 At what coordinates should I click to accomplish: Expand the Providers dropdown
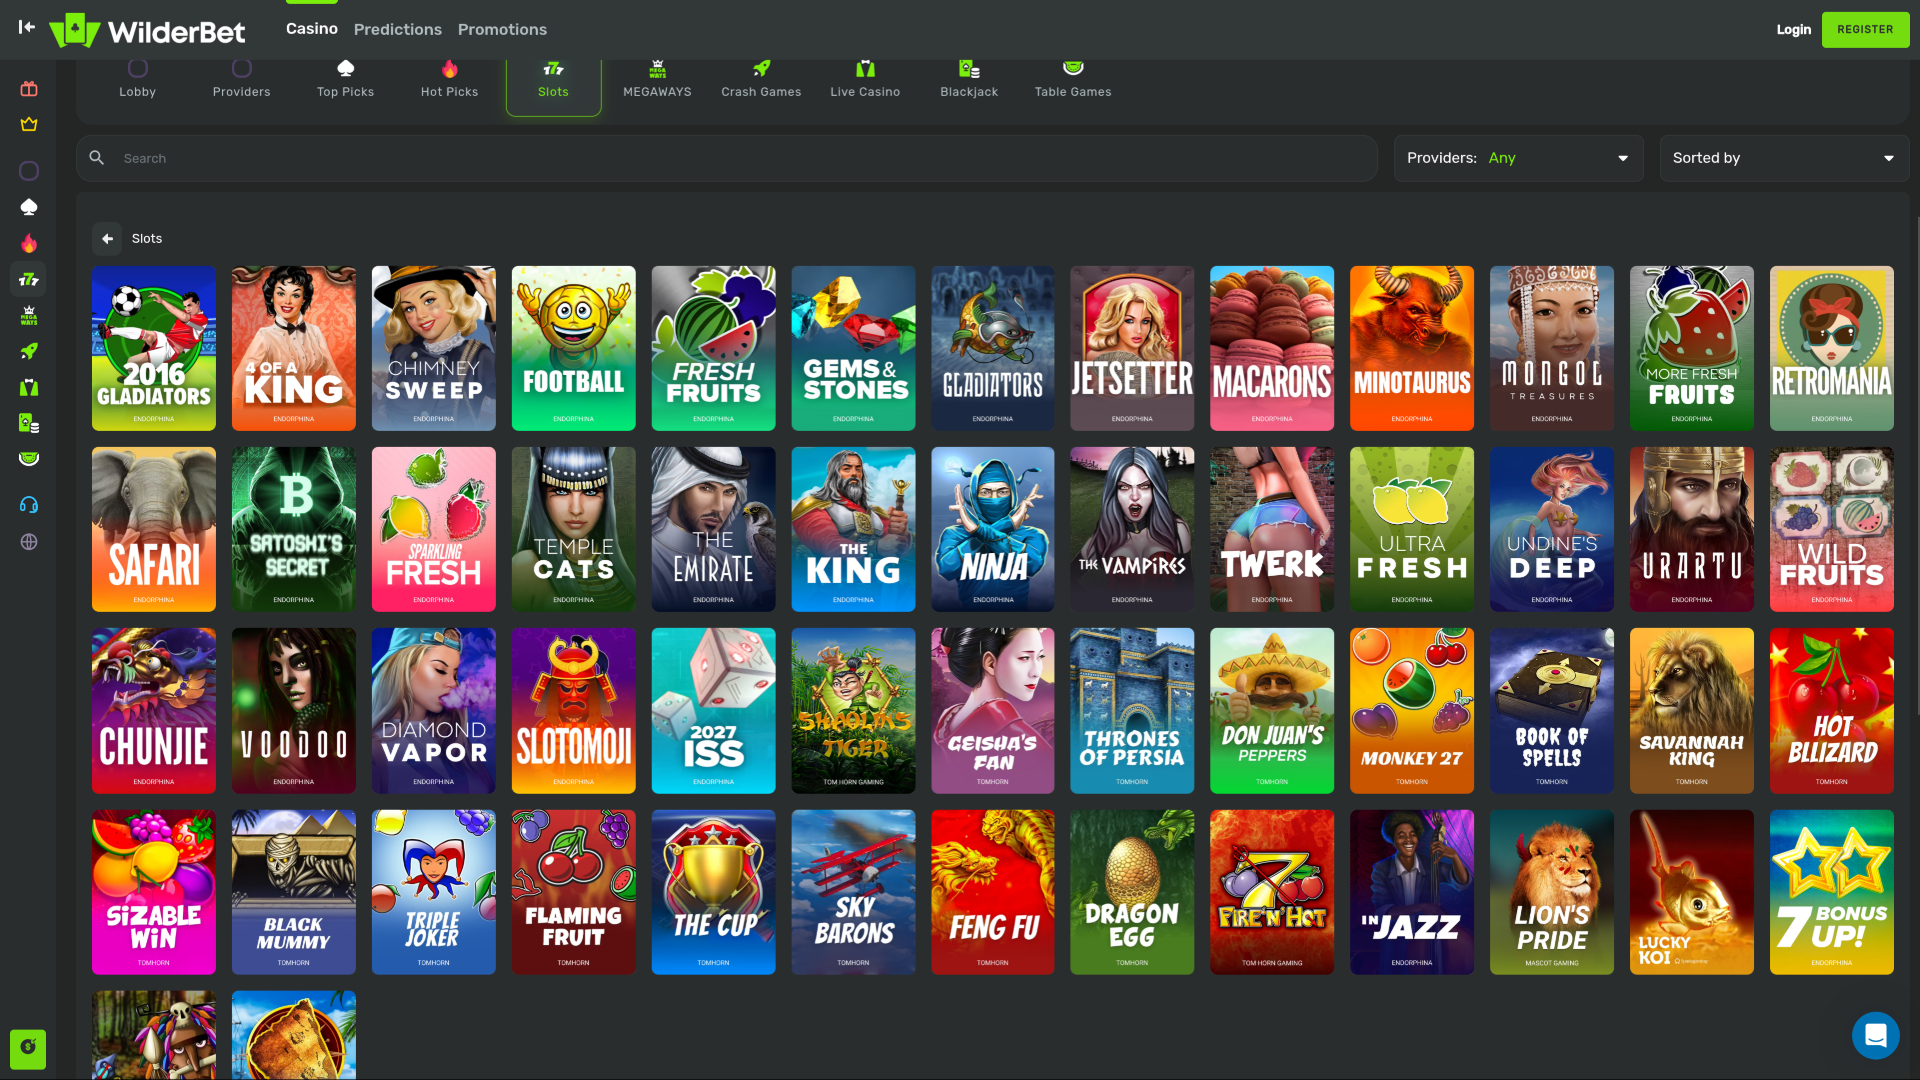(1518, 158)
